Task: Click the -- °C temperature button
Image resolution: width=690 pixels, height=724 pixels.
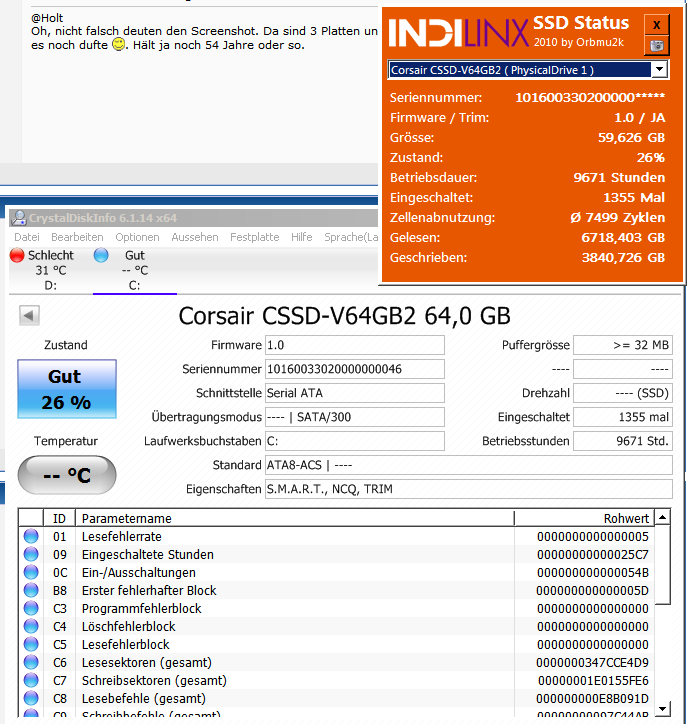Action: click(67, 475)
